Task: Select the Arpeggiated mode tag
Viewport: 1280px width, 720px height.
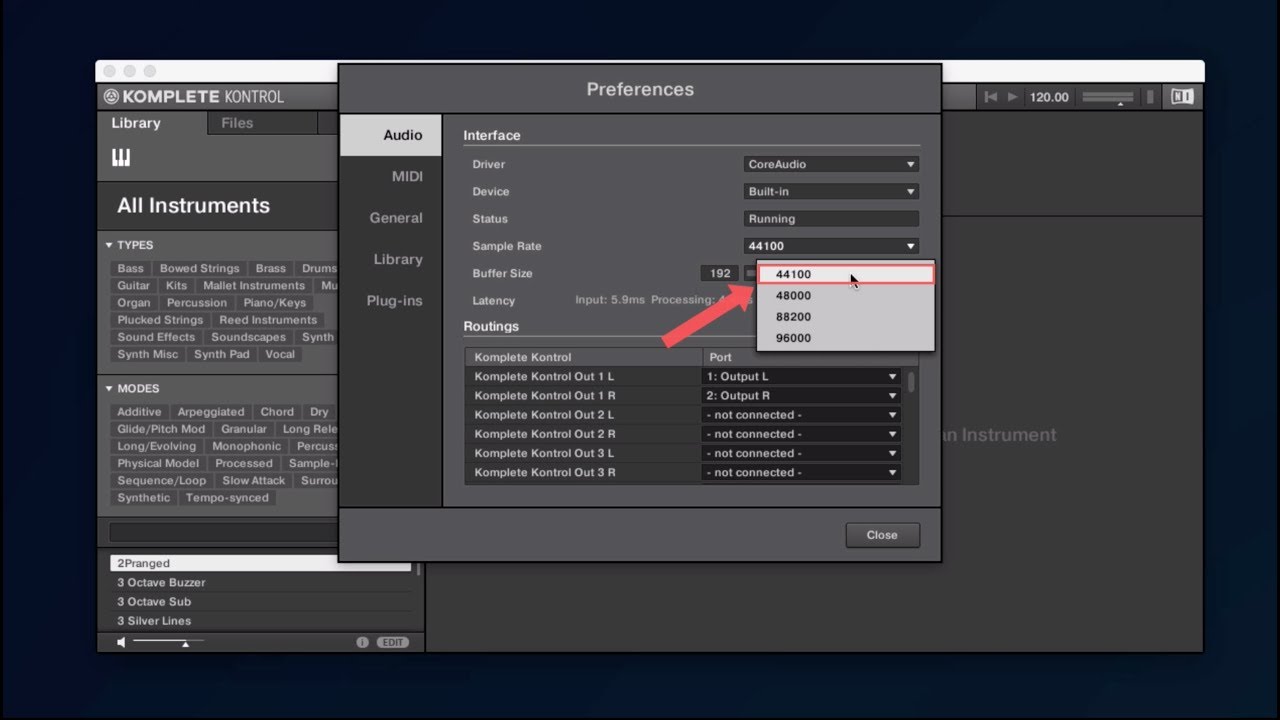Action: pos(211,412)
